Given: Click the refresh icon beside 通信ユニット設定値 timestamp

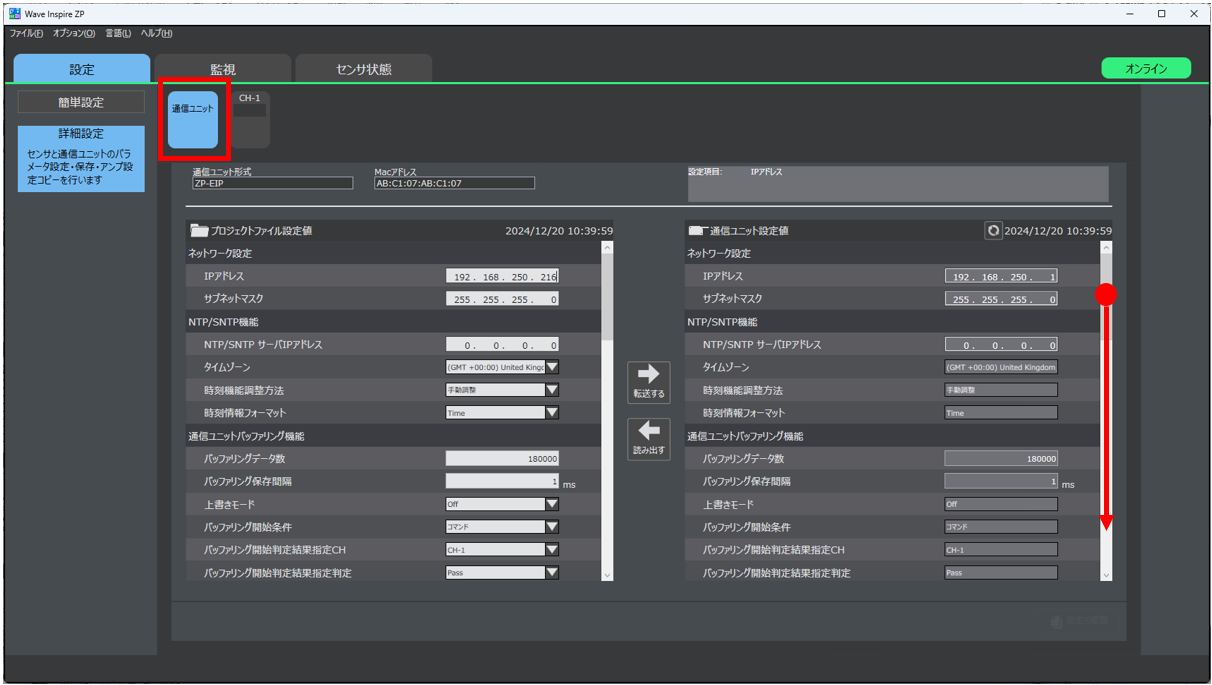Looking at the screenshot, I should (993, 230).
